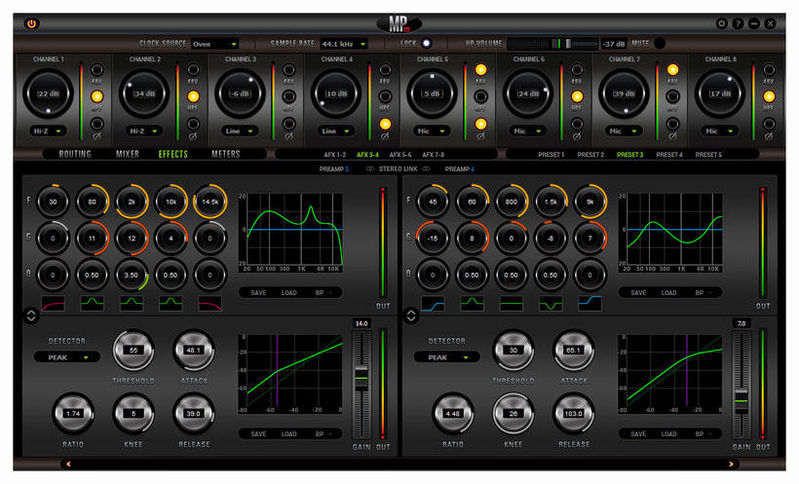Switch to the Meters tab
Viewport: 799px width, 484px height.
tap(226, 154)
